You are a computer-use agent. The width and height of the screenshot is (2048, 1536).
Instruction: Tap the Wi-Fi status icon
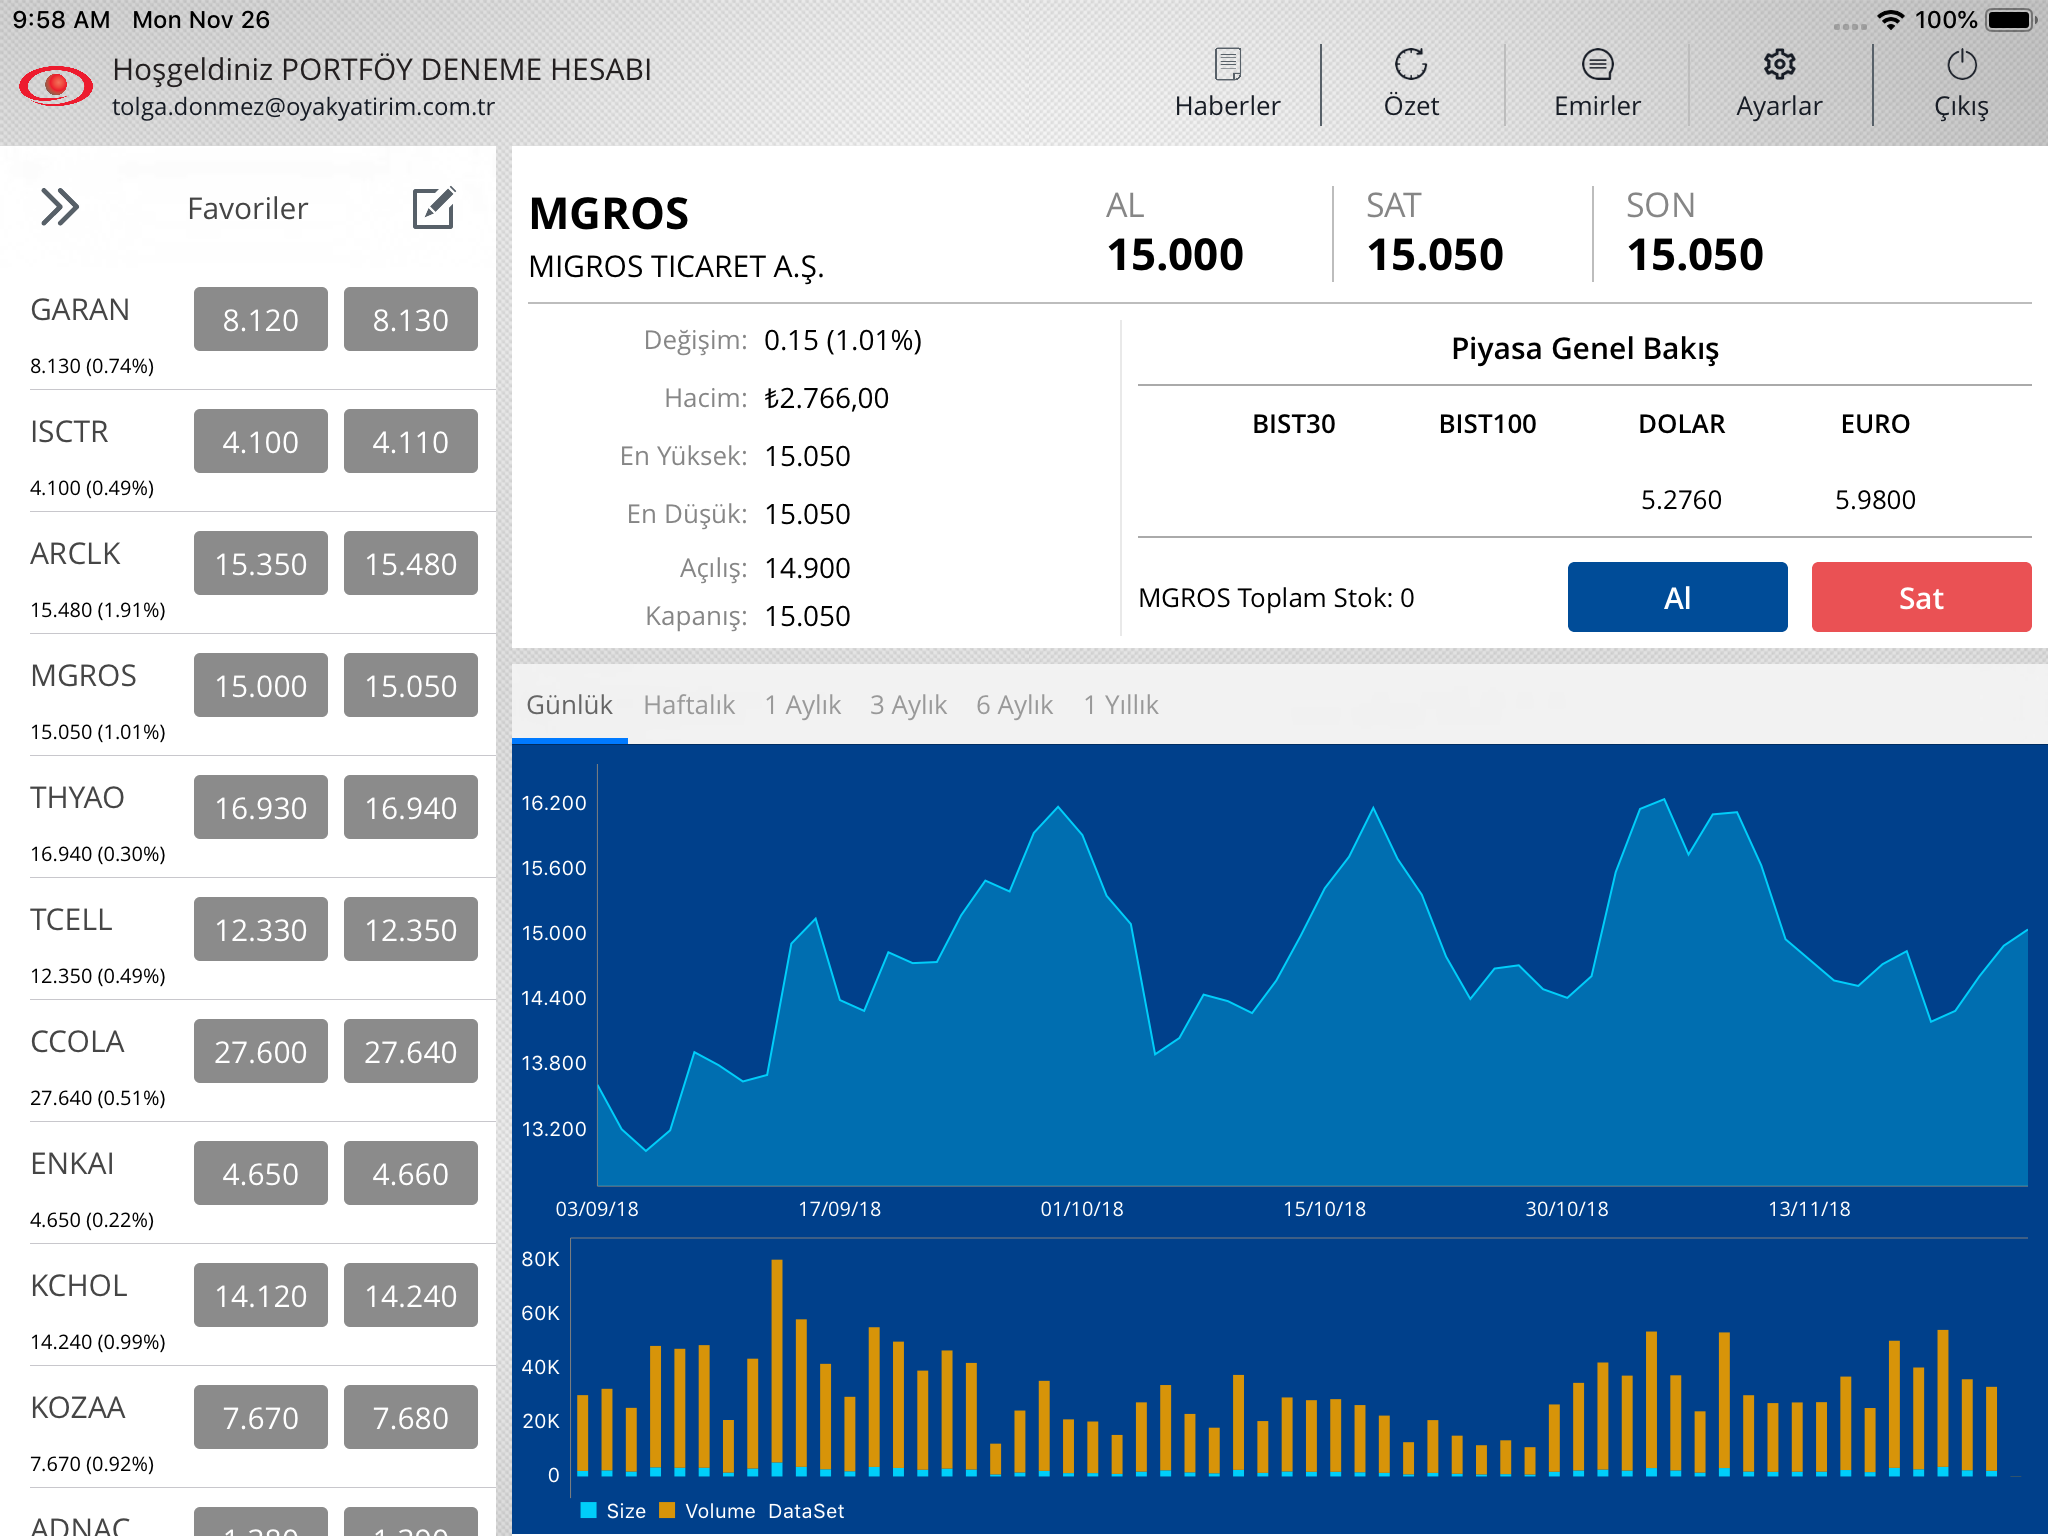[x=1890, y=20]
